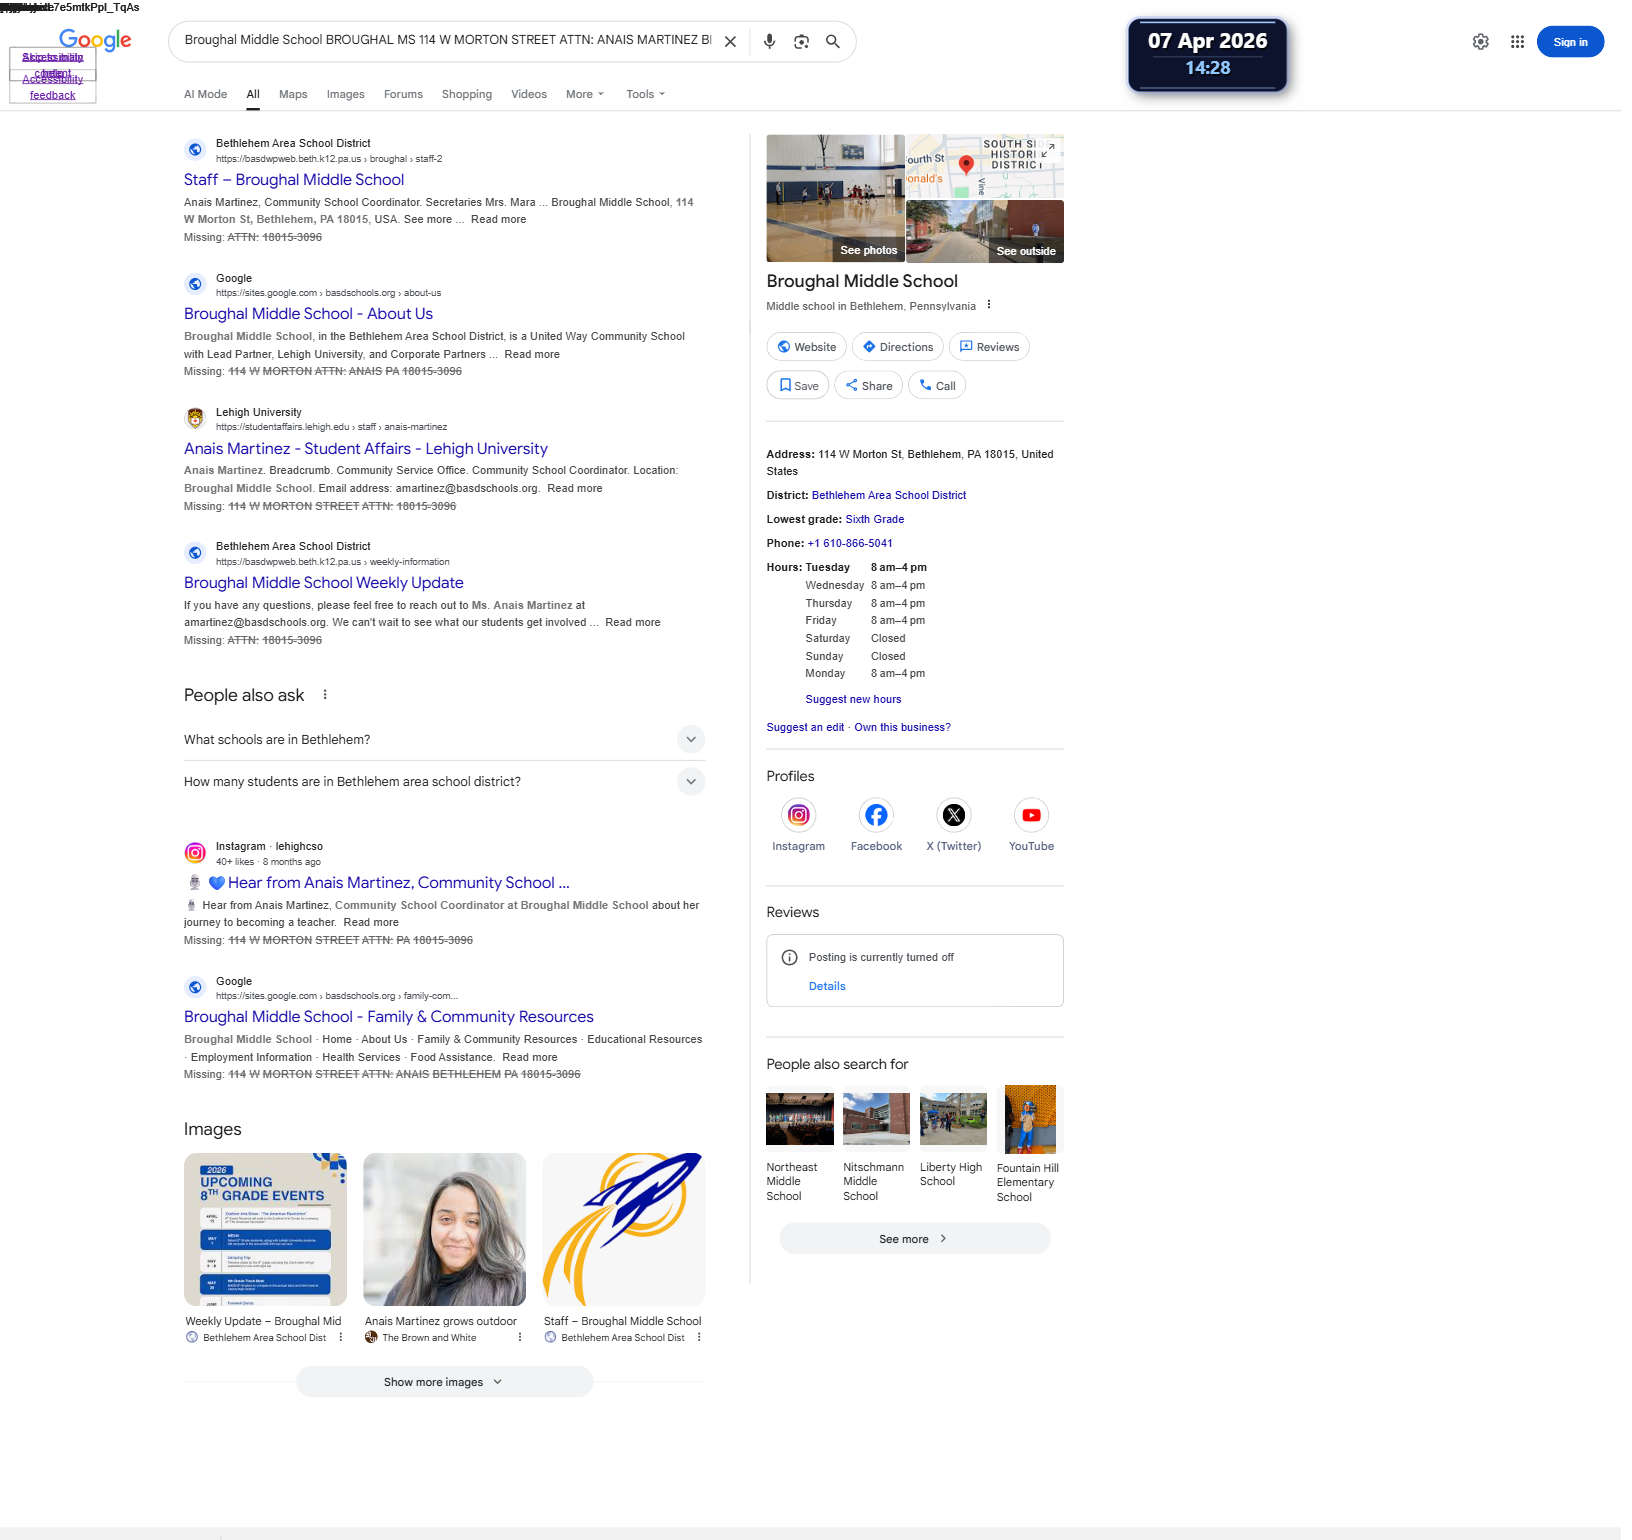Image resolution: width=1632 pixels, height=1540 pixels.
Task: Expand 'How many students are in Bethlehem' question
Action: pyautogui.click(x=444, y=782)
